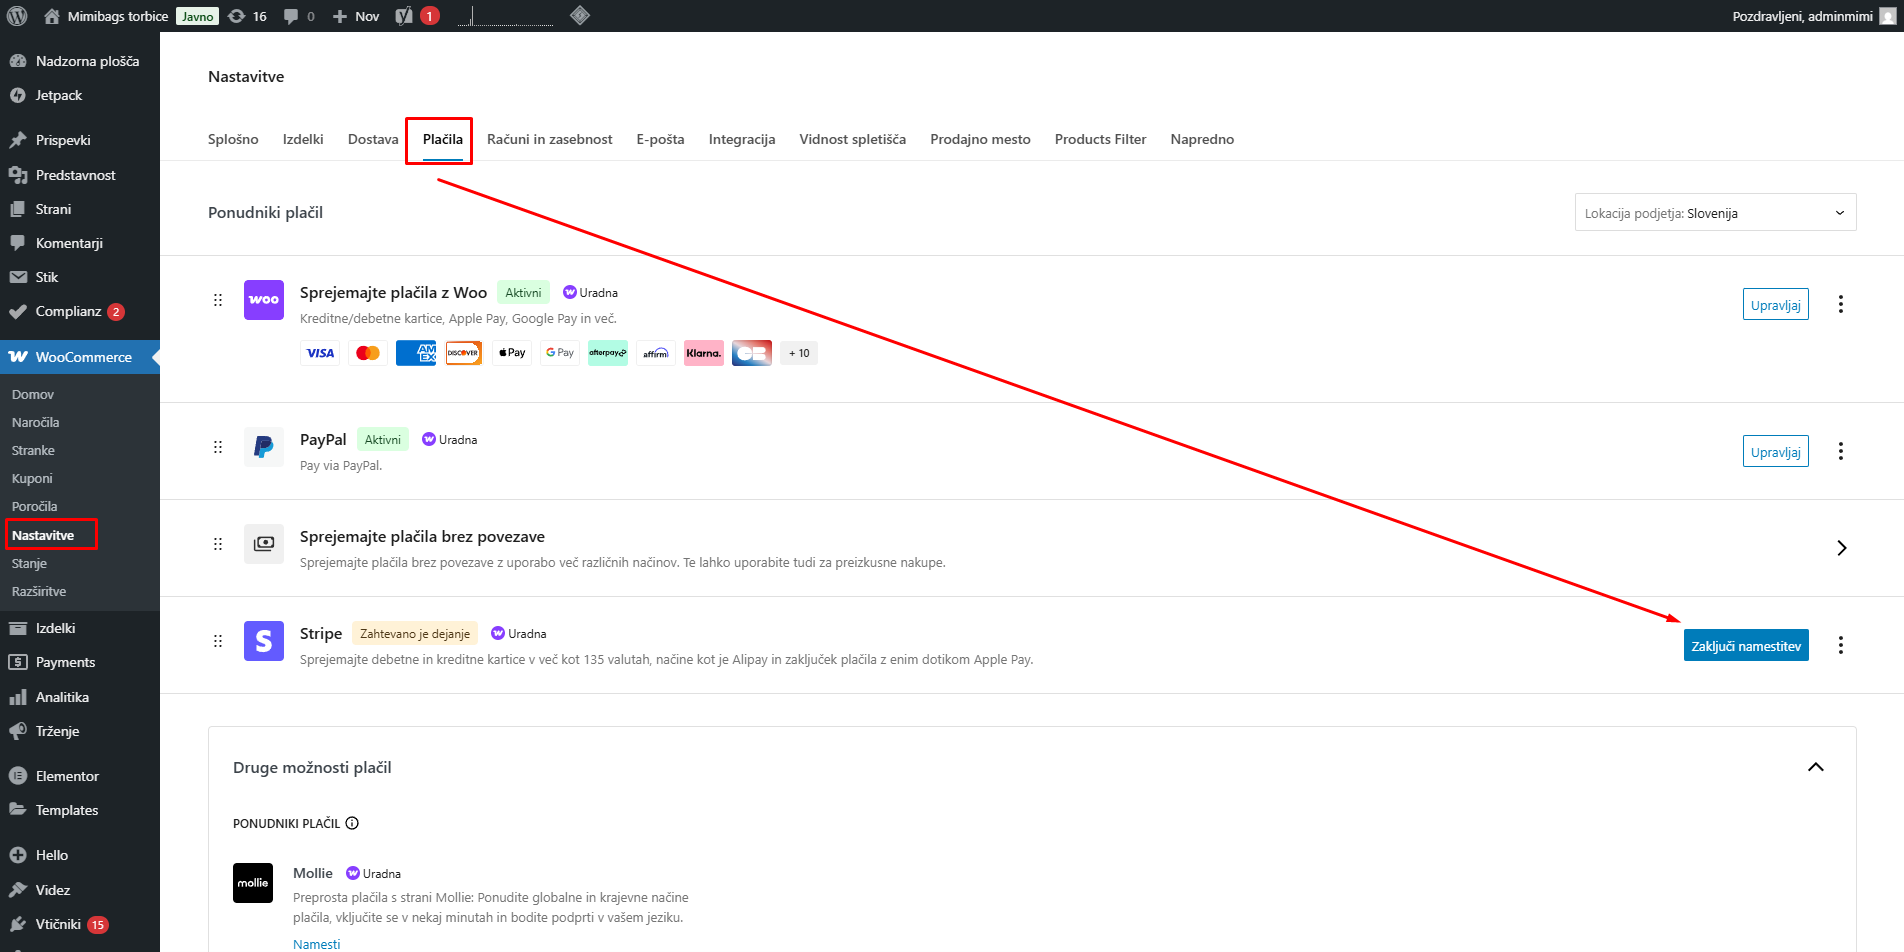Switch to Računi in zasebnost tab

pos(549,139)
